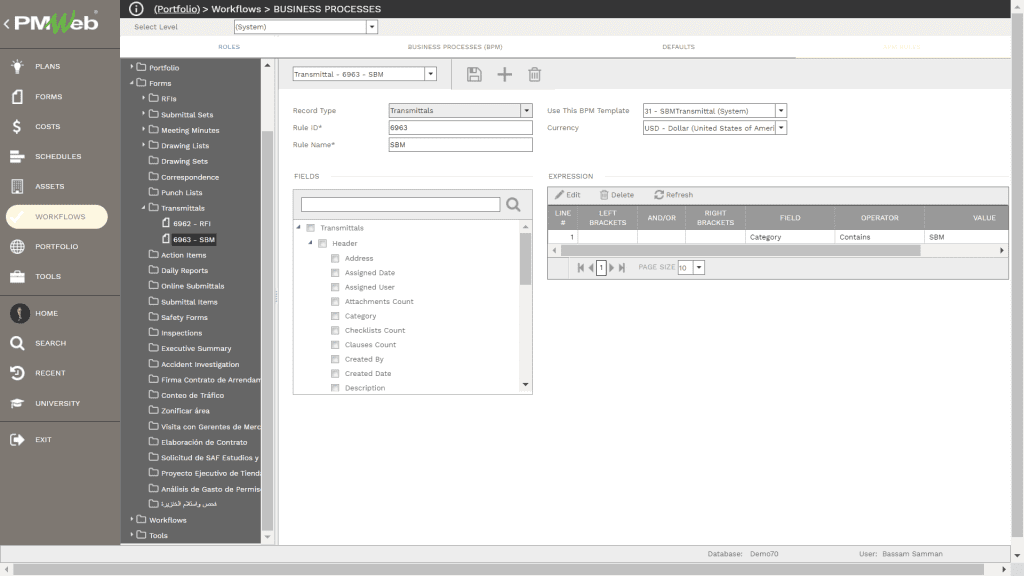The width and height of the screenshot is (1024, 576).
Task: Click the Field column header
Action: 790,217
